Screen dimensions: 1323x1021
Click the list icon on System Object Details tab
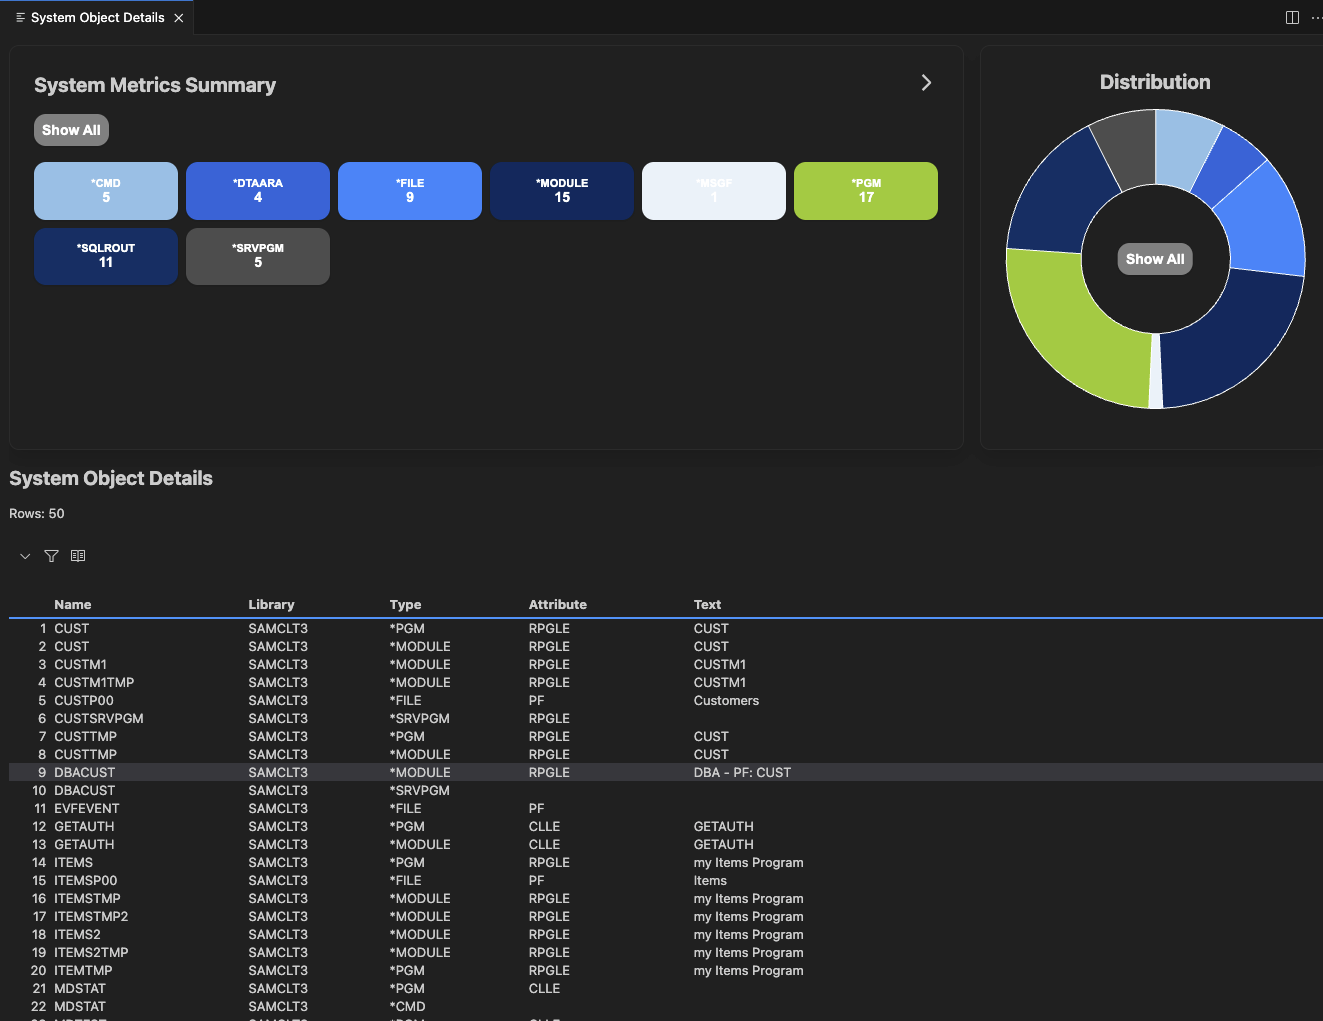pos(20,18)
